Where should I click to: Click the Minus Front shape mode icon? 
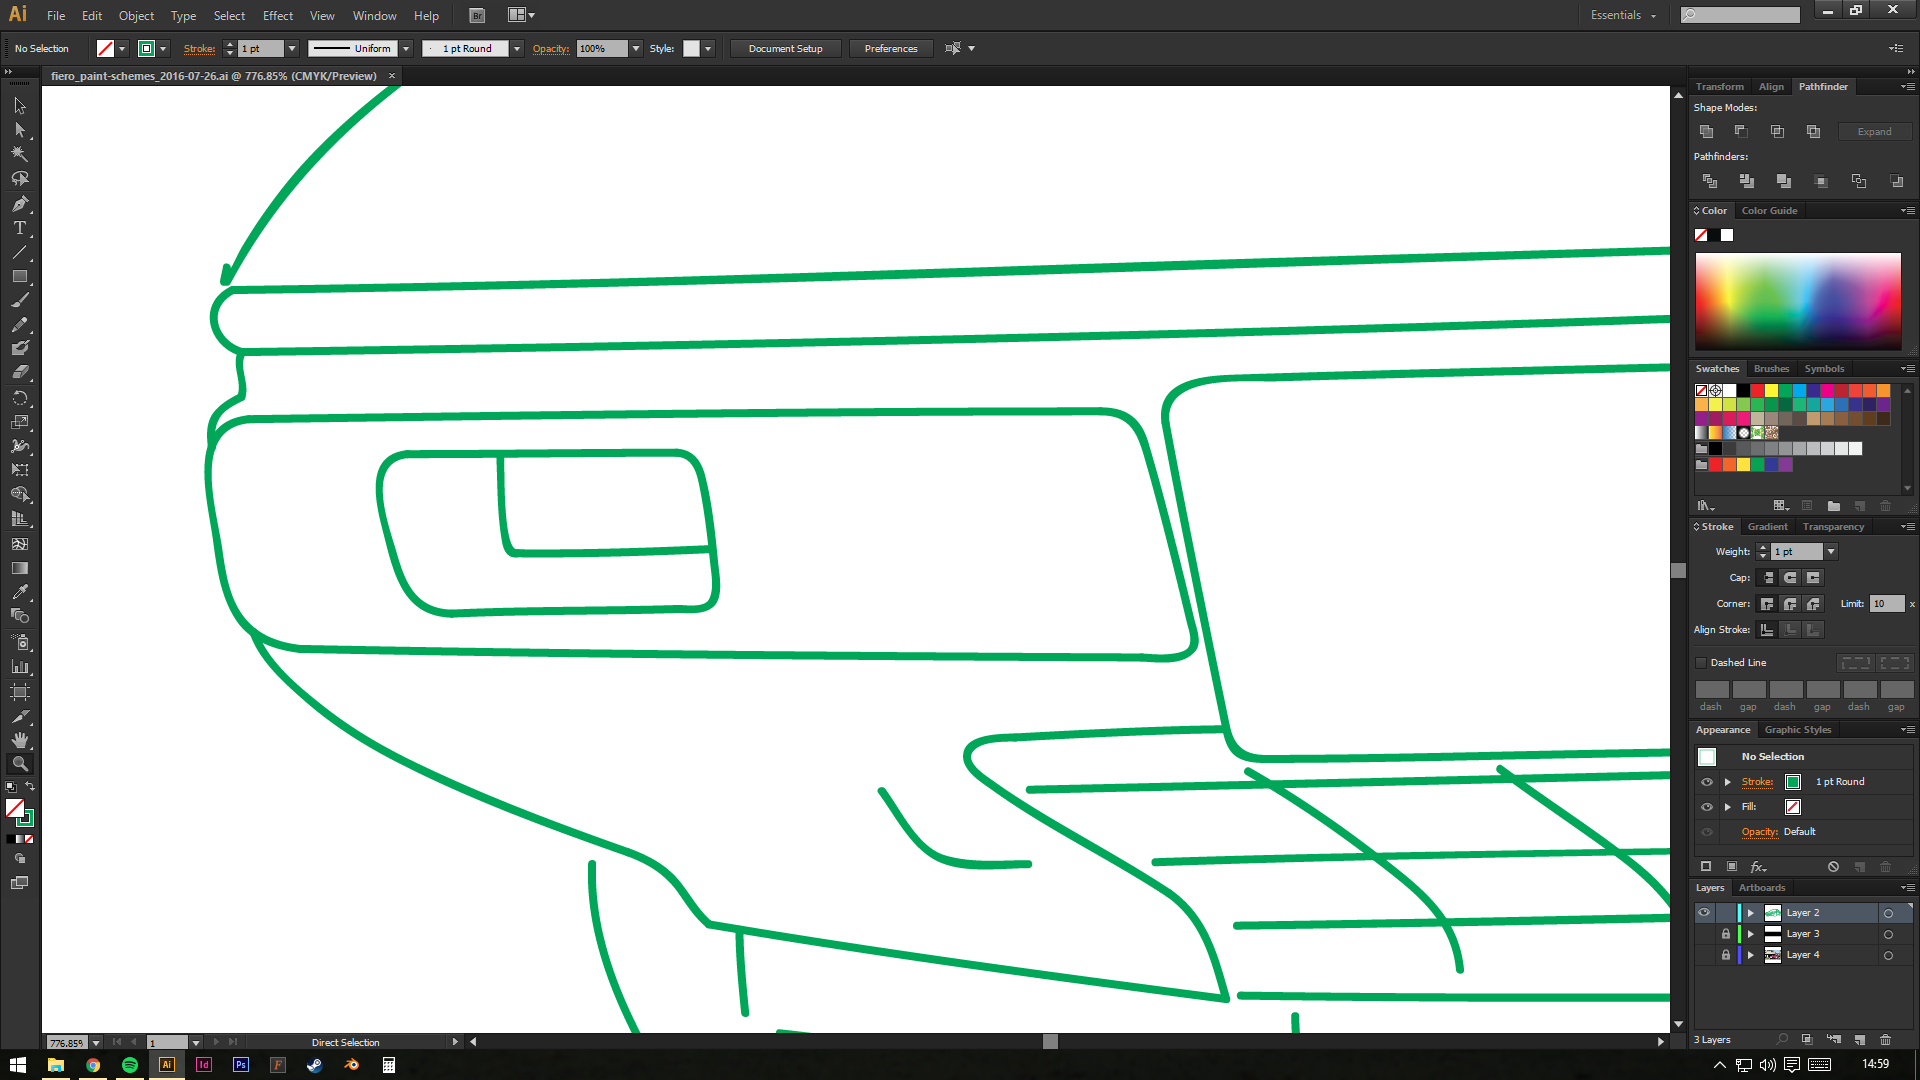pyautogui.click(x=1741, y=131)
